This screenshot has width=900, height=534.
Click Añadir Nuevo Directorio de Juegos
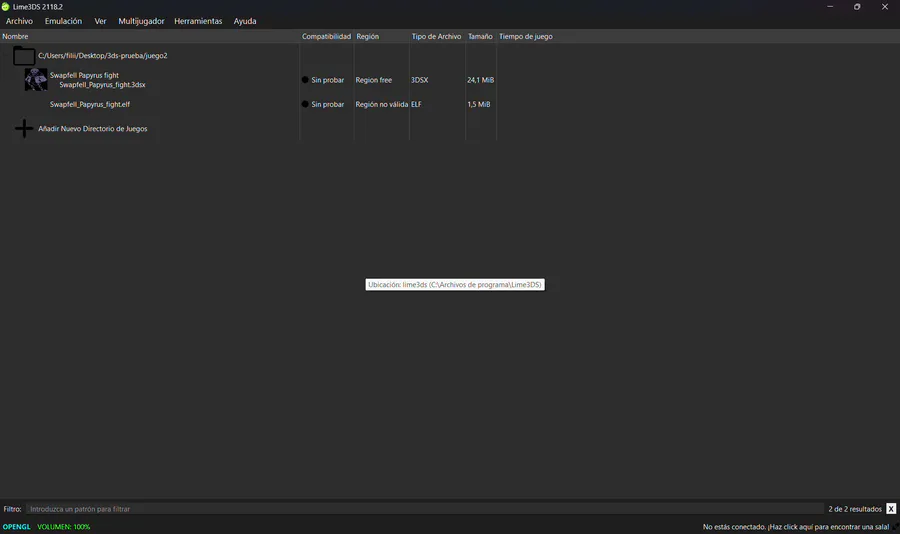[92, 129]
